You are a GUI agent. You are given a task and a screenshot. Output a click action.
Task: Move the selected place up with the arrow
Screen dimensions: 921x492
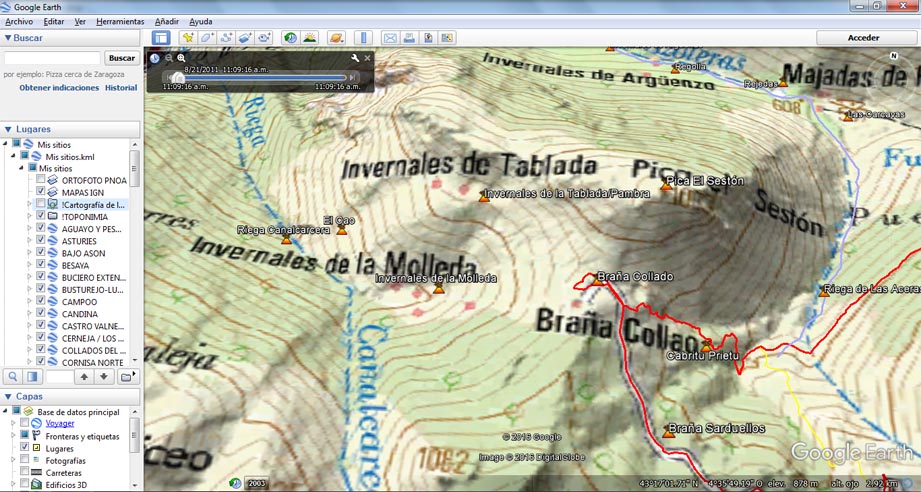point(84,377)
